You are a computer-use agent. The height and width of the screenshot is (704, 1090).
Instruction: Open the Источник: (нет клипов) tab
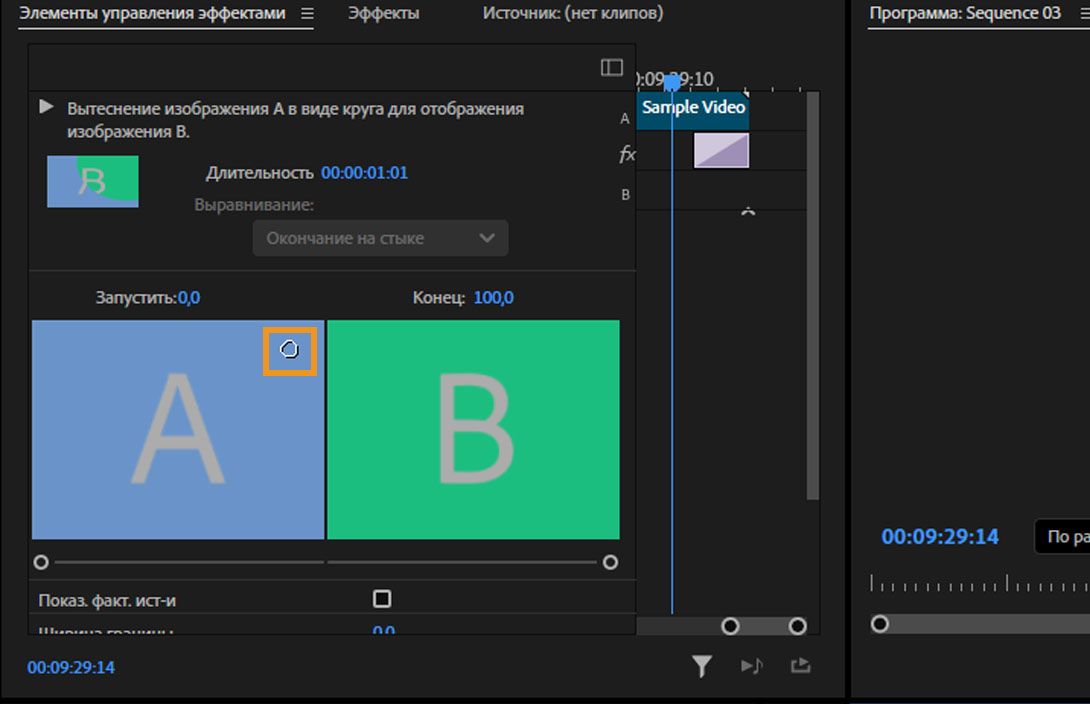(572, 14)
